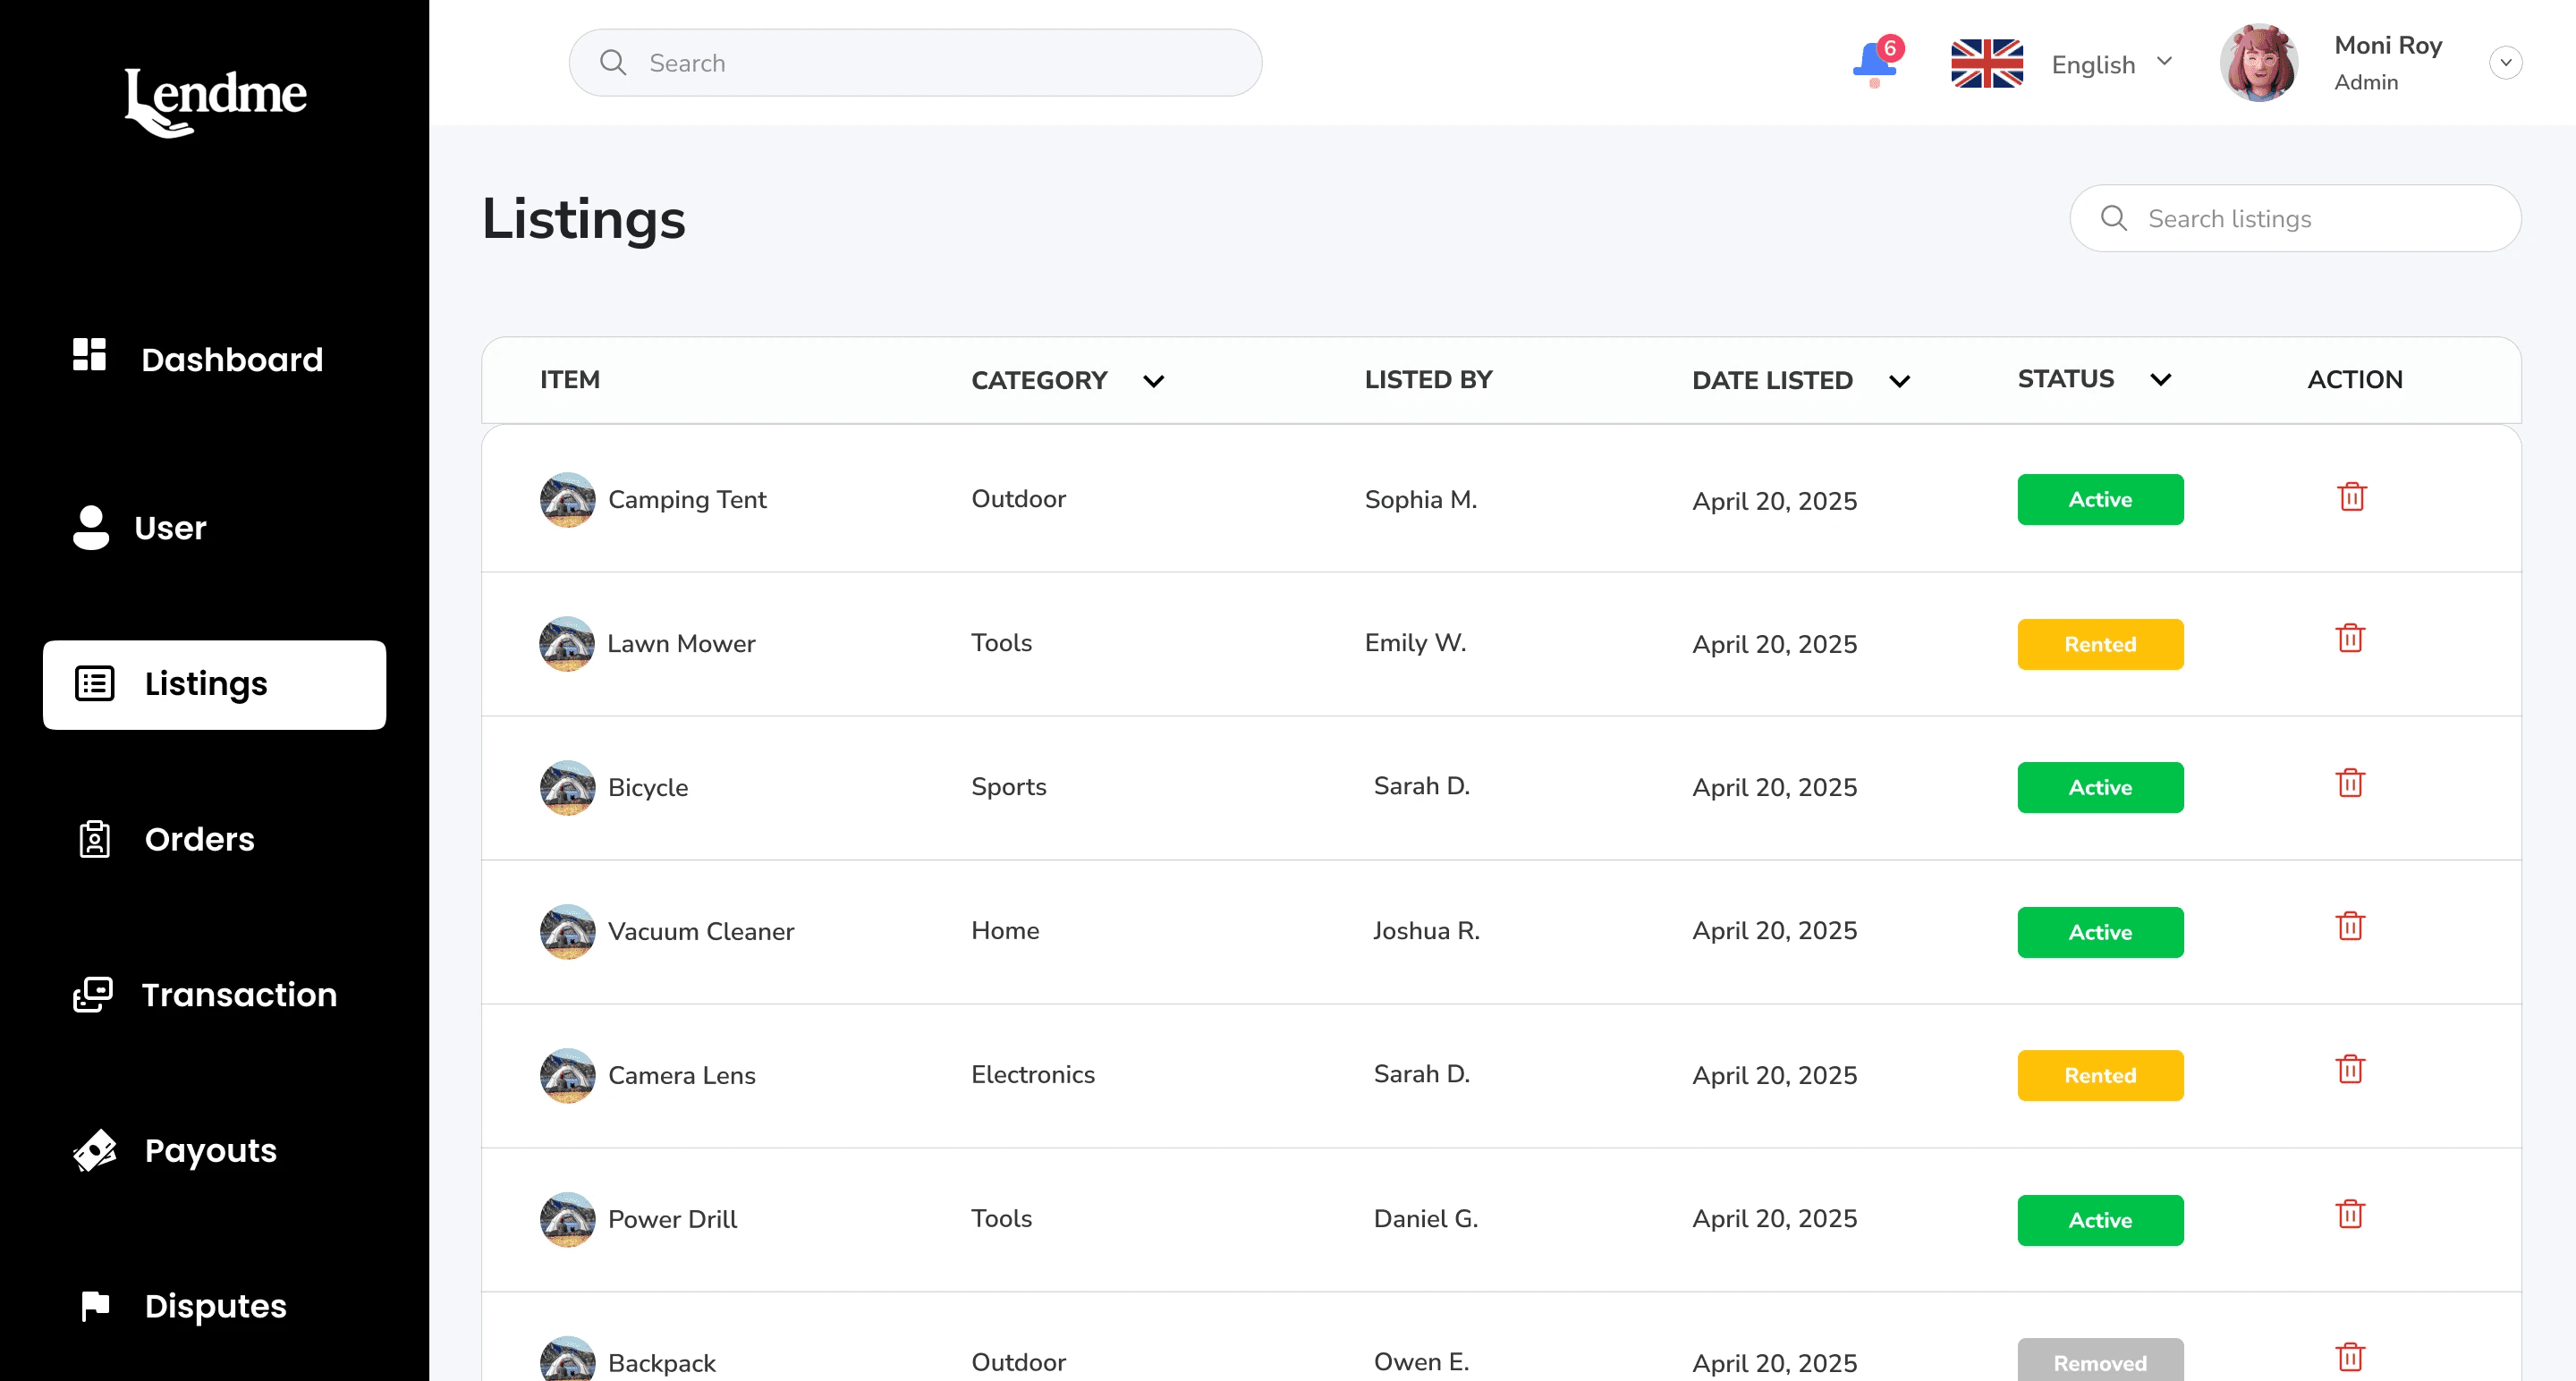This screenshot has height=1381, width=2576.
Task: Open the Date Listed sort dropdown
Action: tap(1899, 381)
